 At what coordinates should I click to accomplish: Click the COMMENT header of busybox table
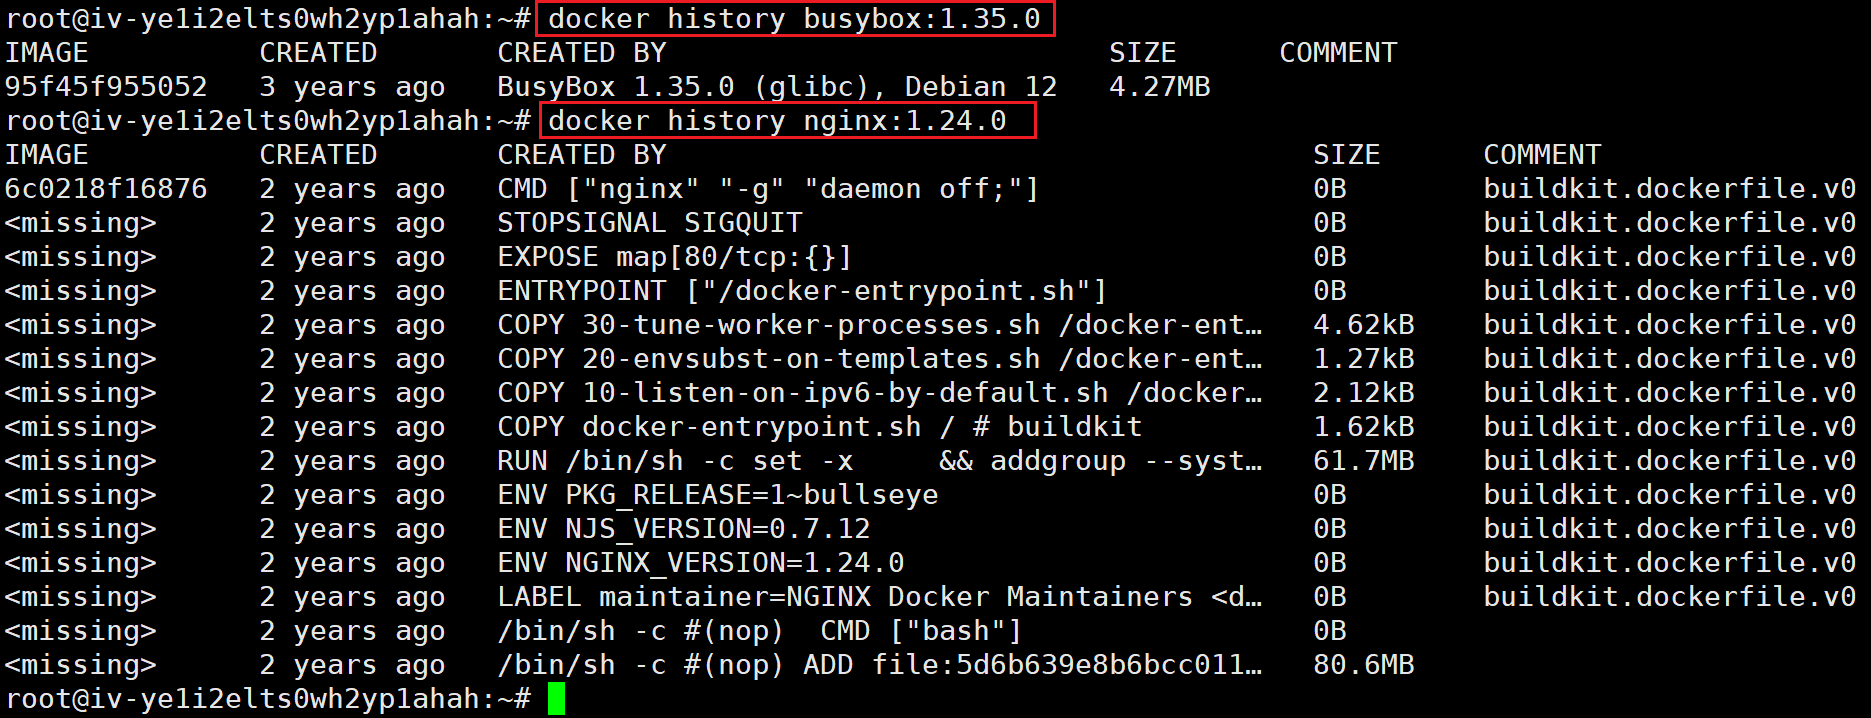point(1338,53)
